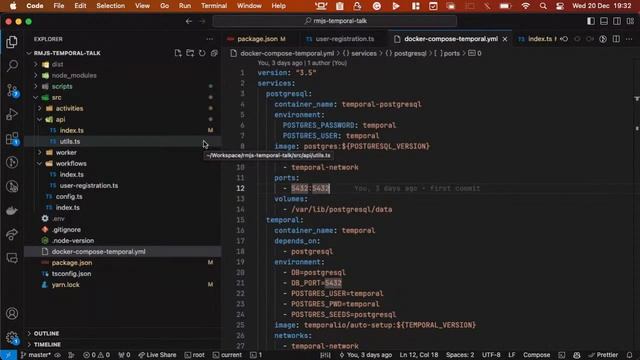Click the New Folder icon in Explorer
The height and width of the screenshot is (360, 640).
[190, 53]
